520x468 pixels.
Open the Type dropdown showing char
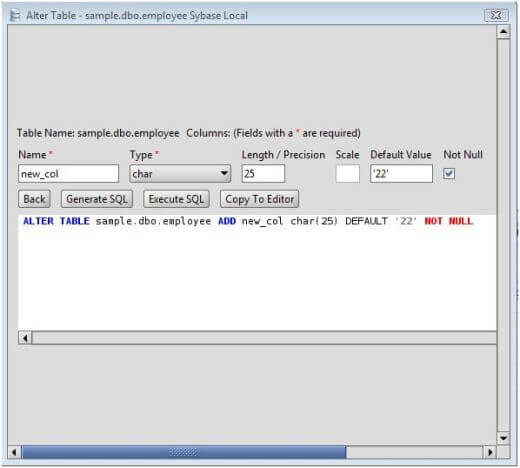tap(180, 174)
